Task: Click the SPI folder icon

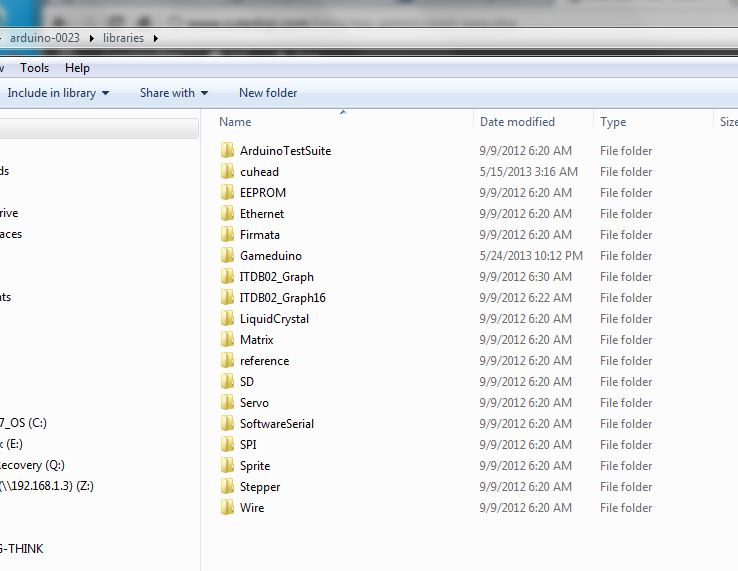Action: point(227,444)
